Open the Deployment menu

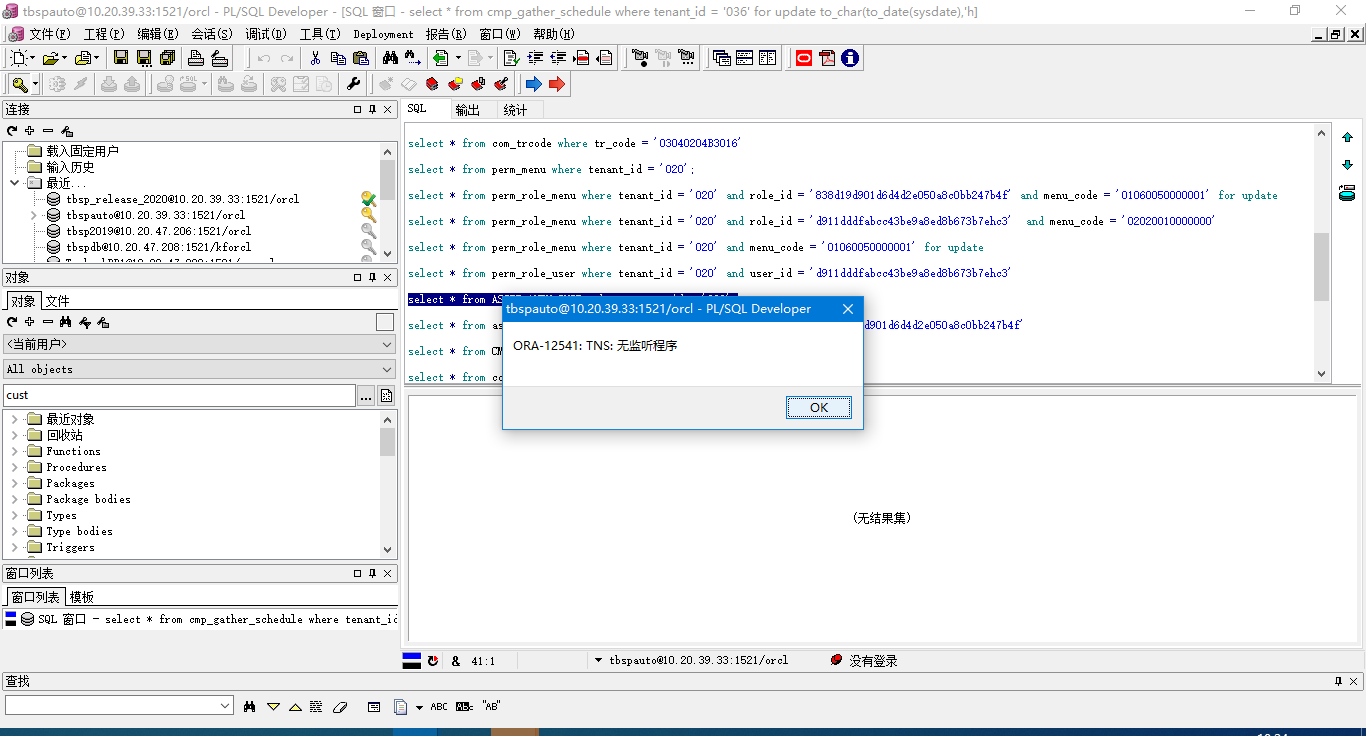pos(383,34)
